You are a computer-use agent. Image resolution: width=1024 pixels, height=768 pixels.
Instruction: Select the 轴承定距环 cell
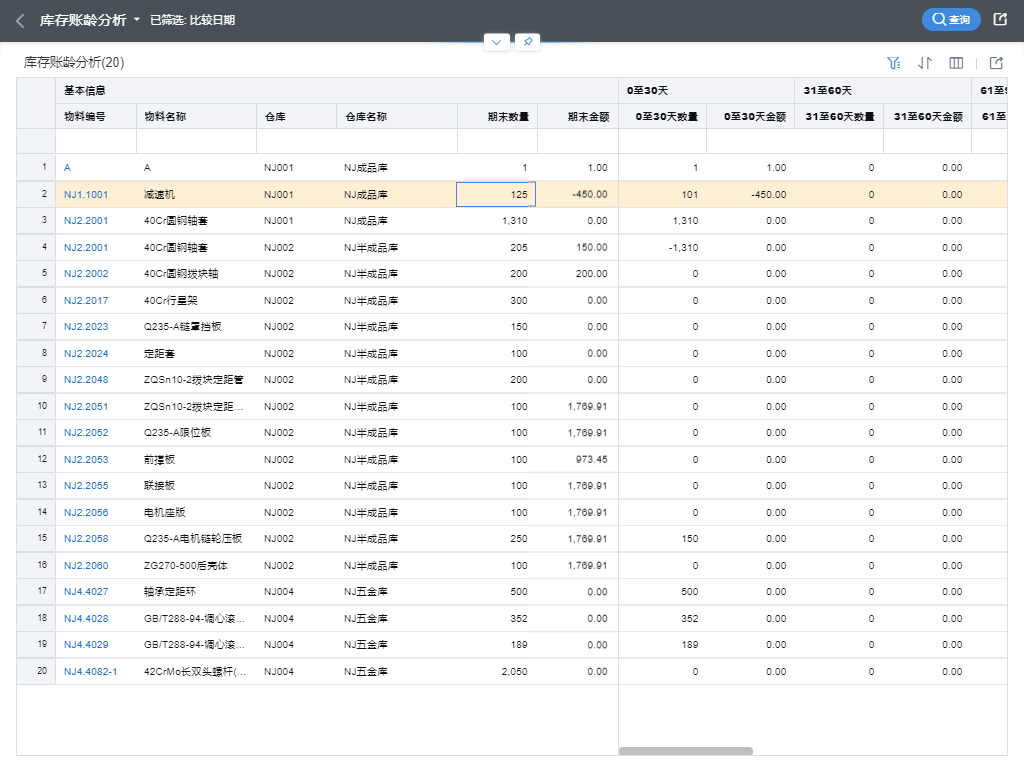point(197,592)
